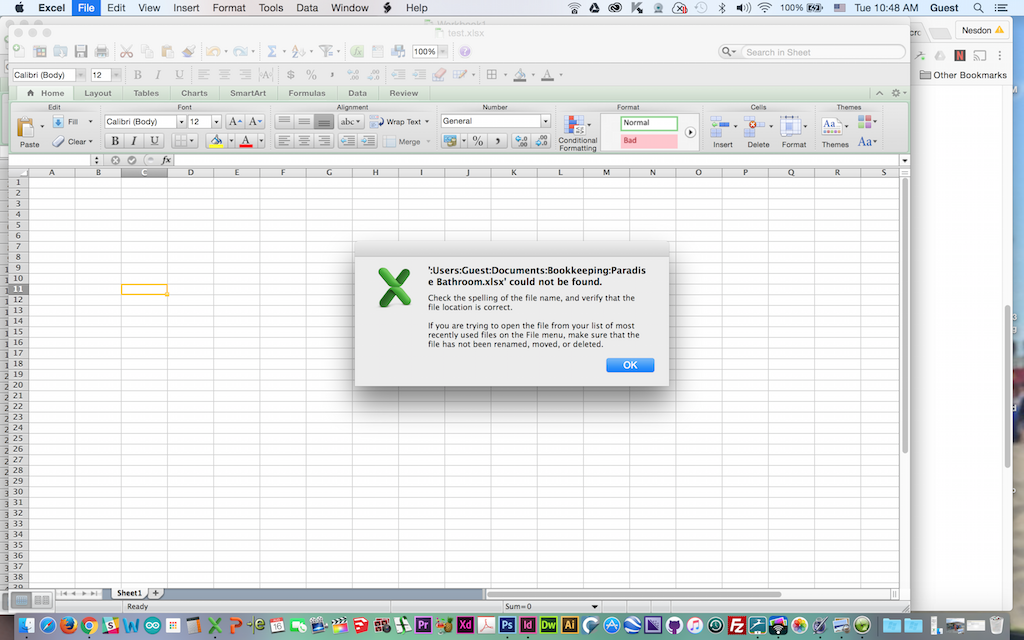The image size is (1024, 640).
Task: Open the Formula Builder fx toolbar icon
Action: tap(357, 52)
